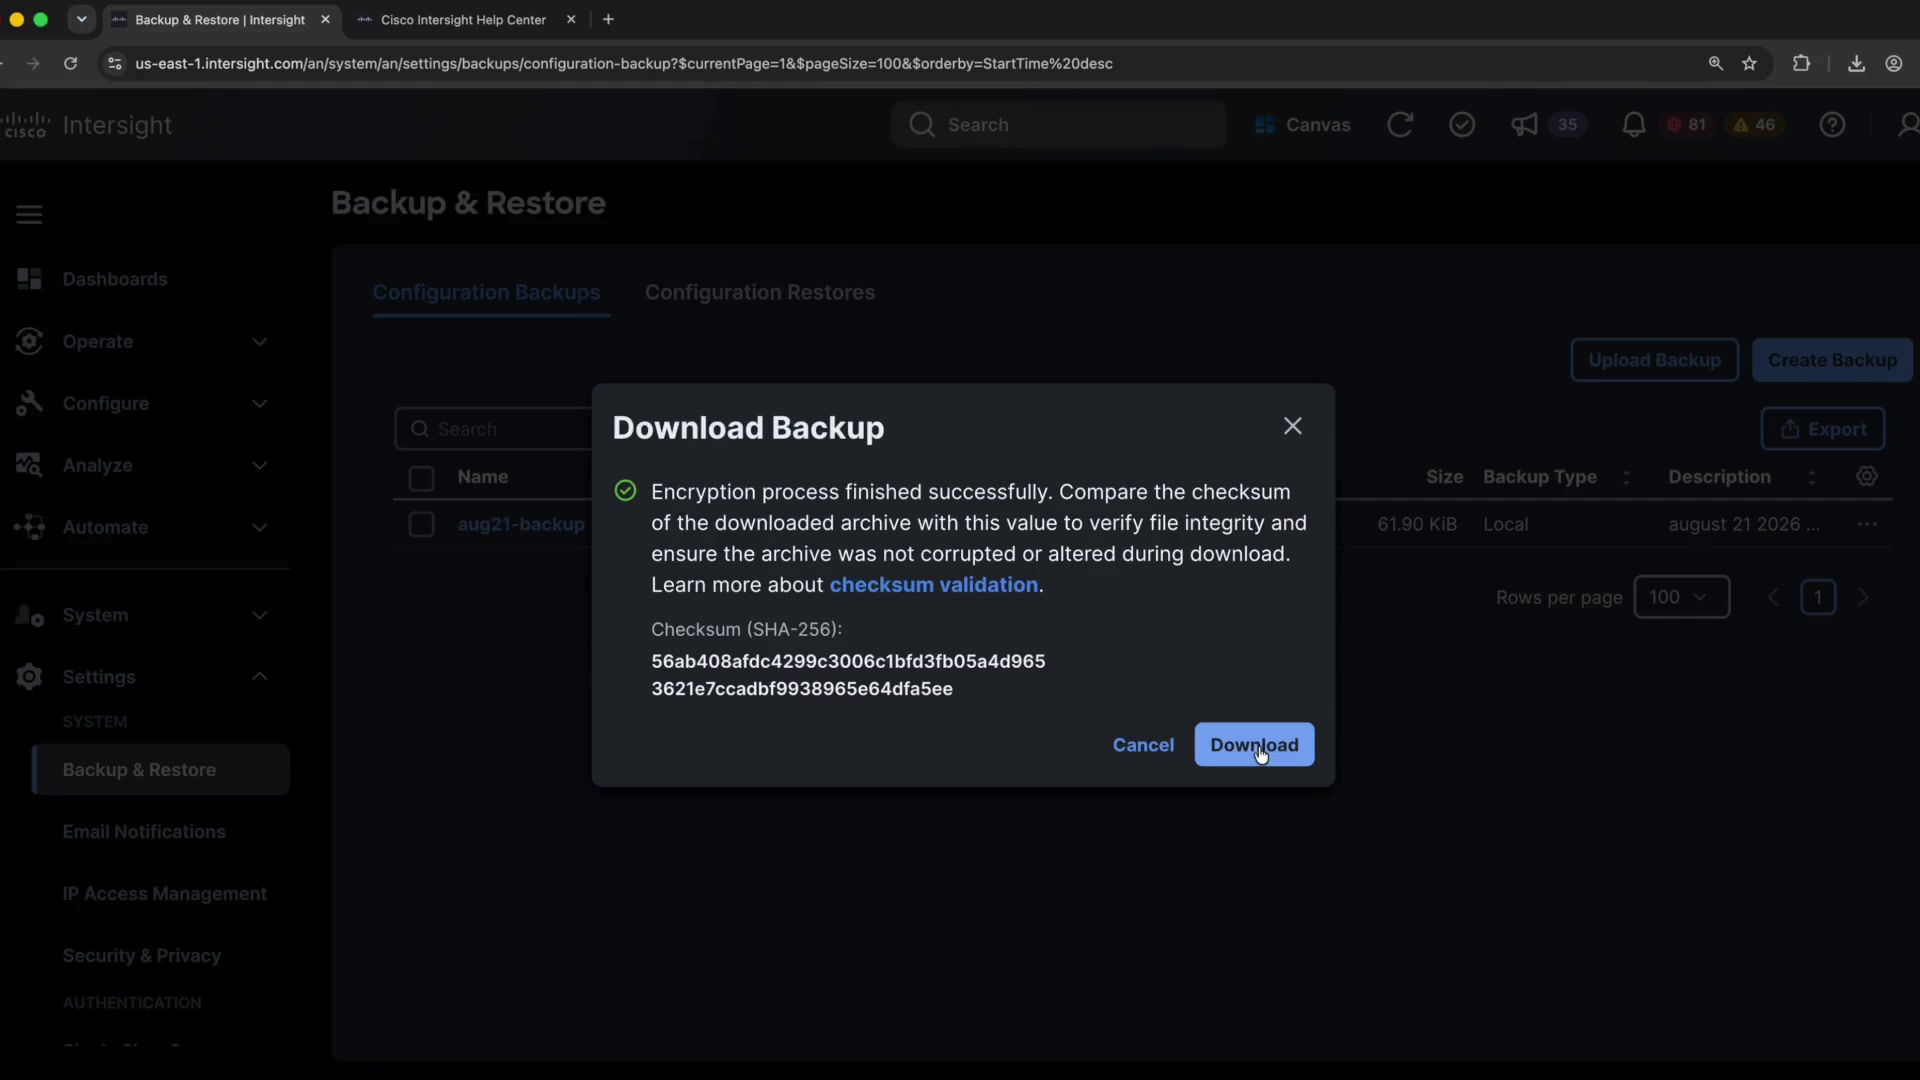The image size is (1920, 1080).
Task: Open the Canvas view
Action: pyautogui.click(x=1303, y=125)
